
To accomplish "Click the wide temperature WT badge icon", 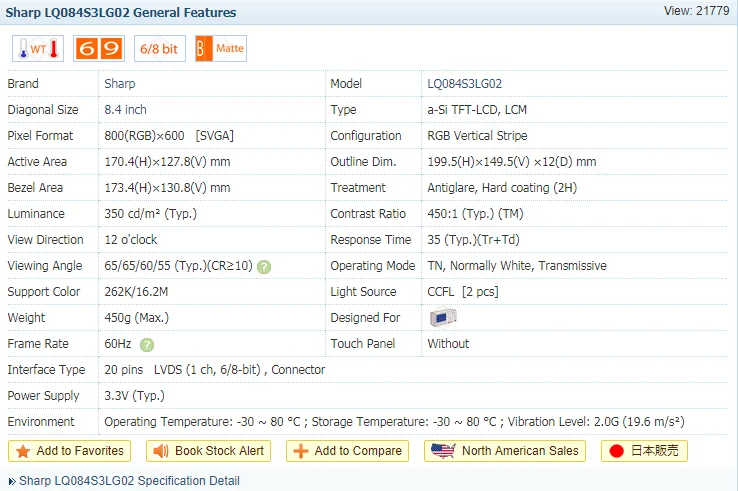I will coord(38,48).
